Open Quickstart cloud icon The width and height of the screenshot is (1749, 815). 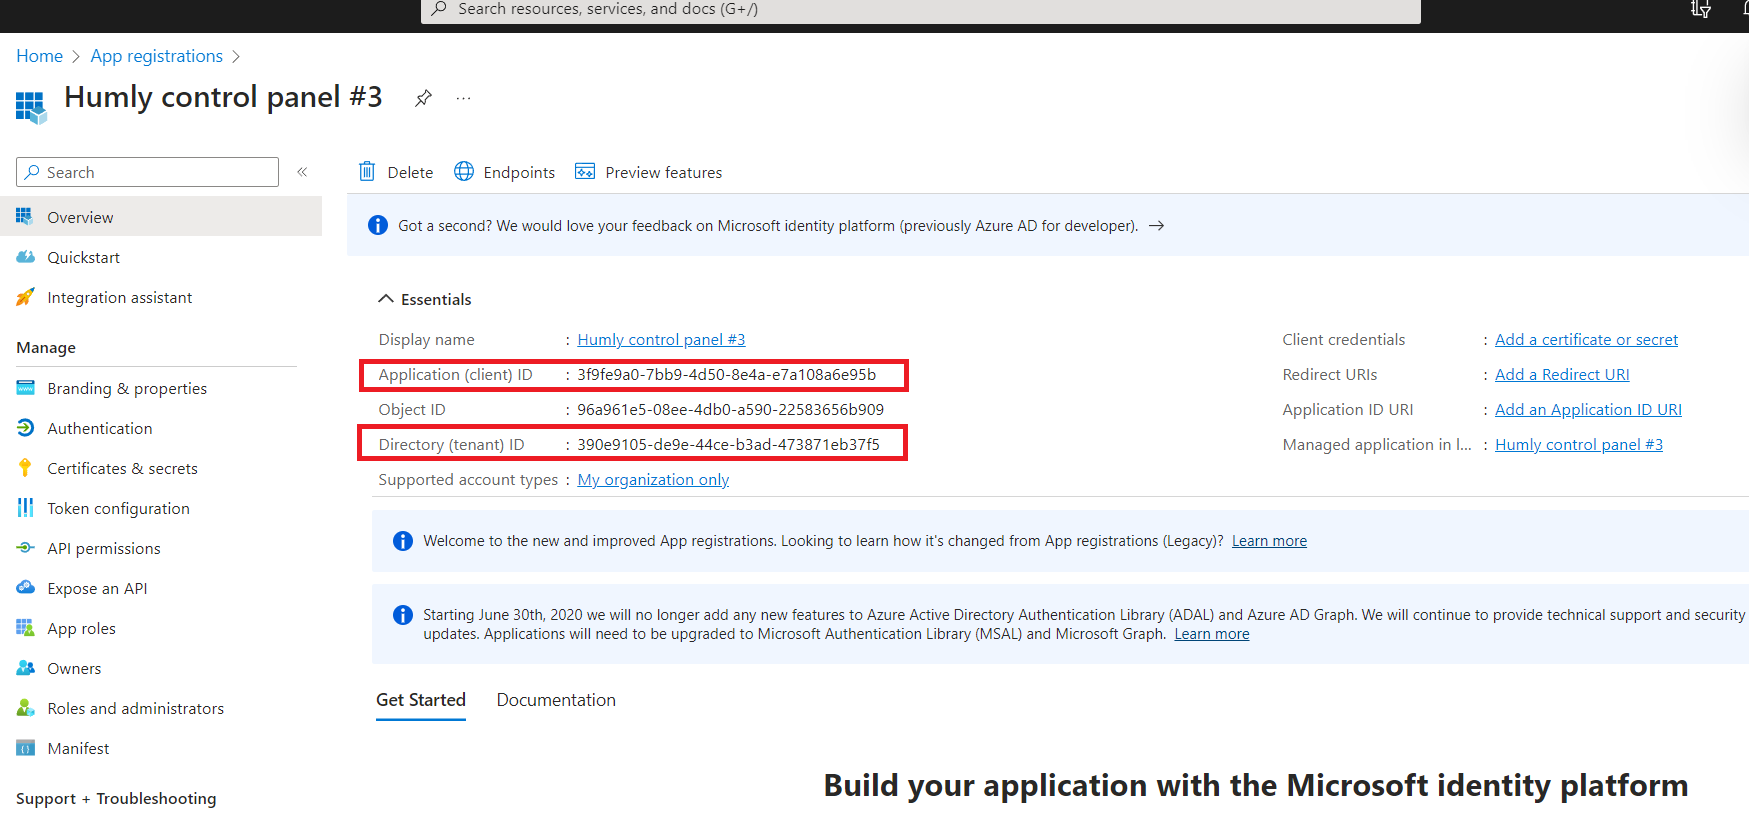pyautogui.click(x=26, y=257)
